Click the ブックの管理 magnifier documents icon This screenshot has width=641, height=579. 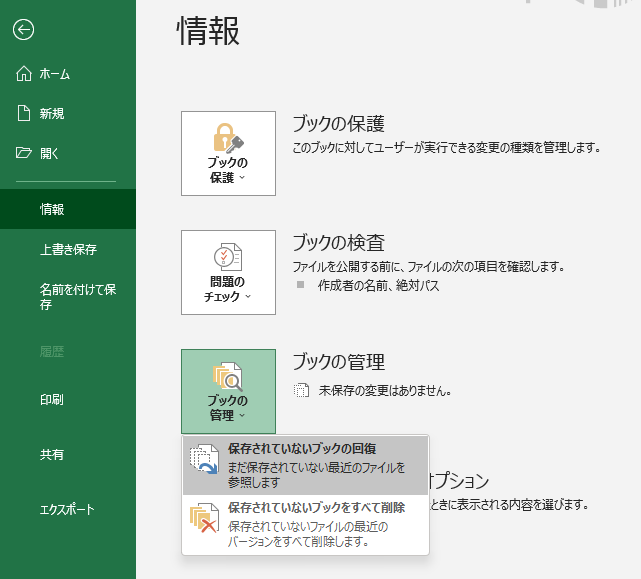pyautogui.click(x=228, y=376)
